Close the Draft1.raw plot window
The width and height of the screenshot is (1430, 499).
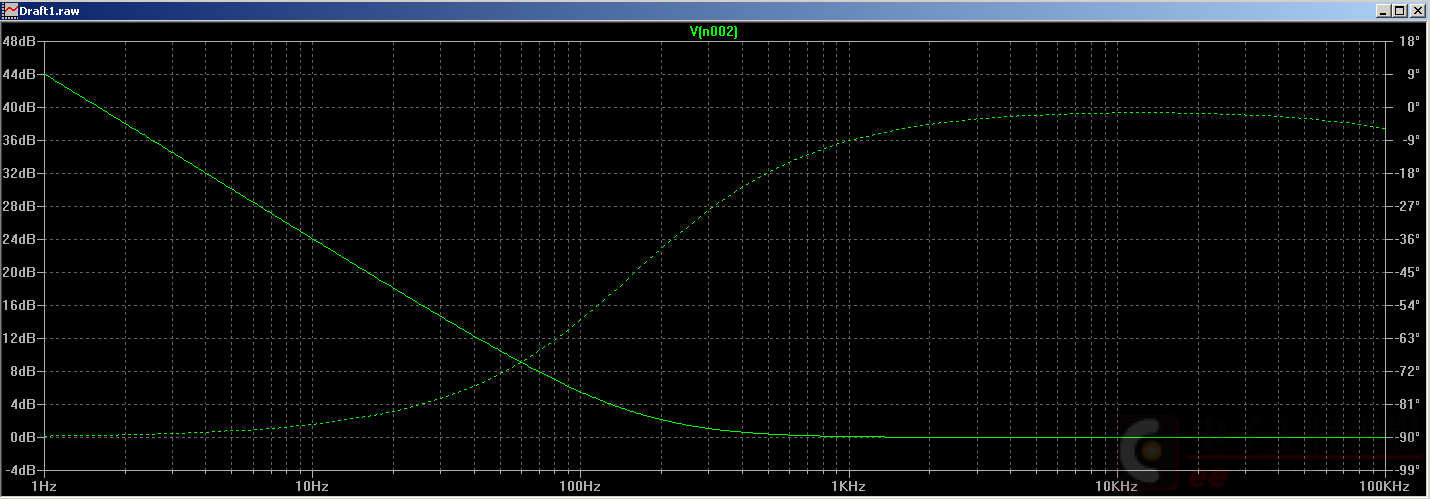pos(1418,10)
